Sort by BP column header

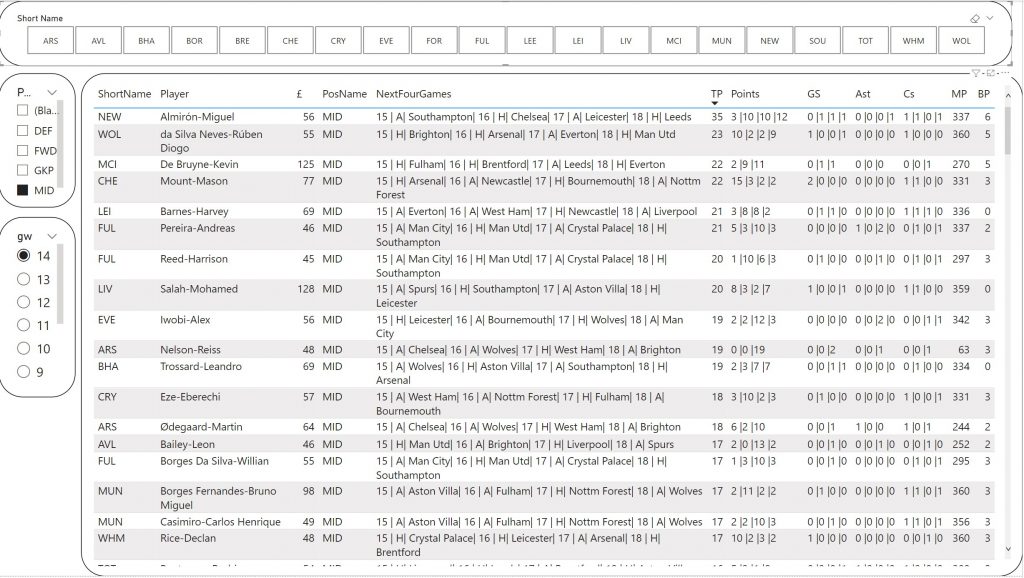(x=984, y=94)
